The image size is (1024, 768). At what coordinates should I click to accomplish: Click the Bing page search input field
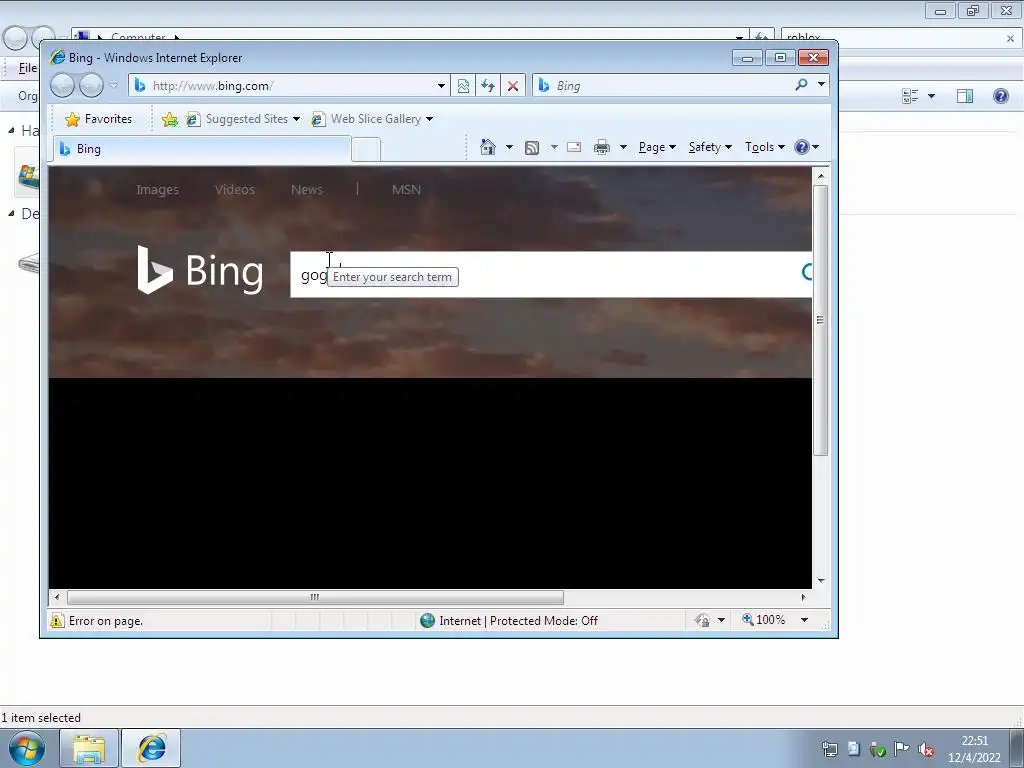click(542, 274)
